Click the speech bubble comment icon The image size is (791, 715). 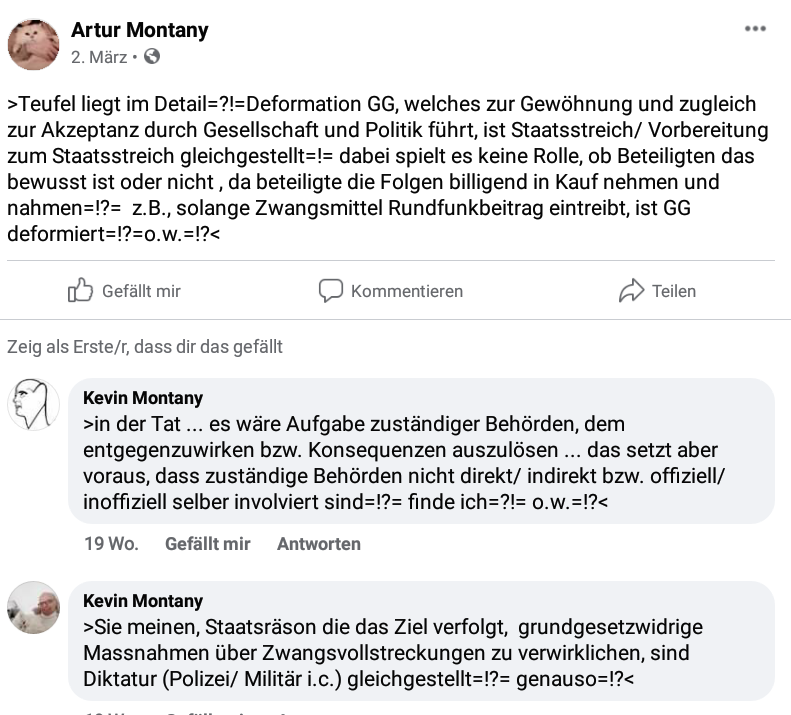point(331,291)
